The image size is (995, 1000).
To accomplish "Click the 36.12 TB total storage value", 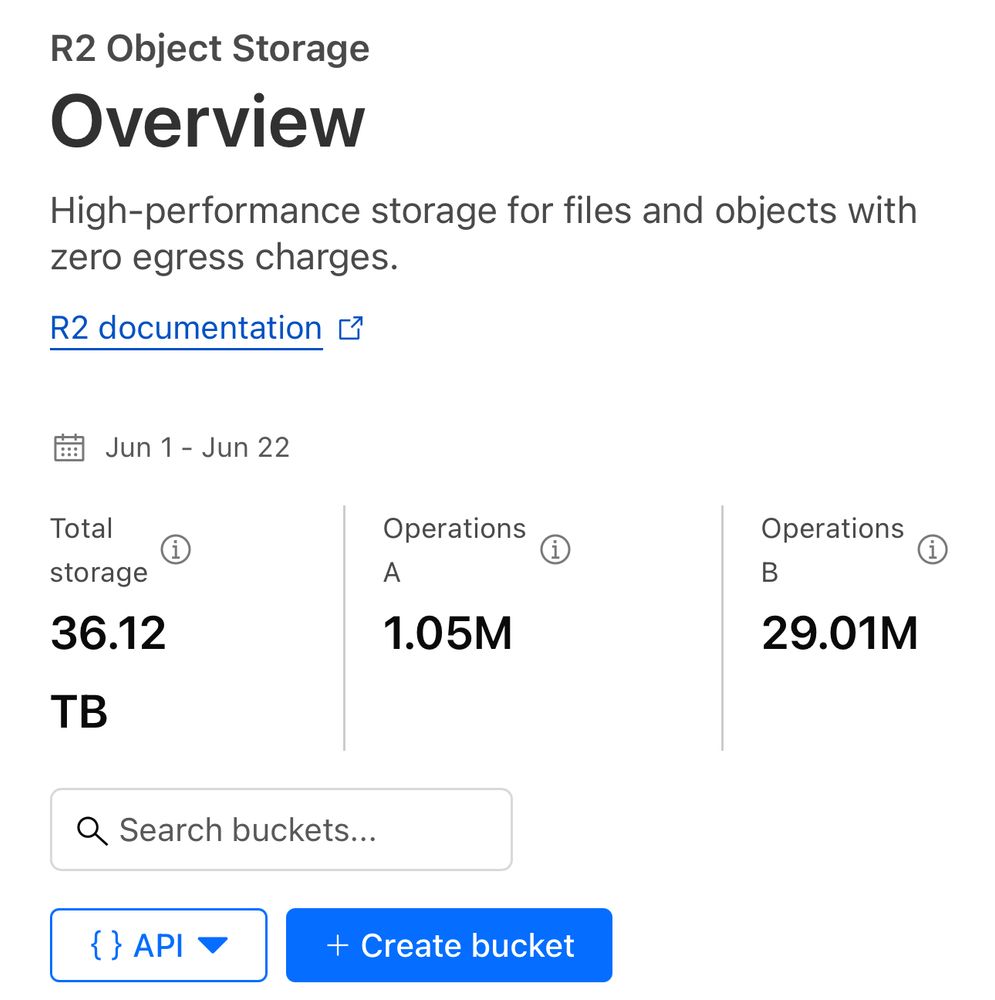I will pos(108,672).
